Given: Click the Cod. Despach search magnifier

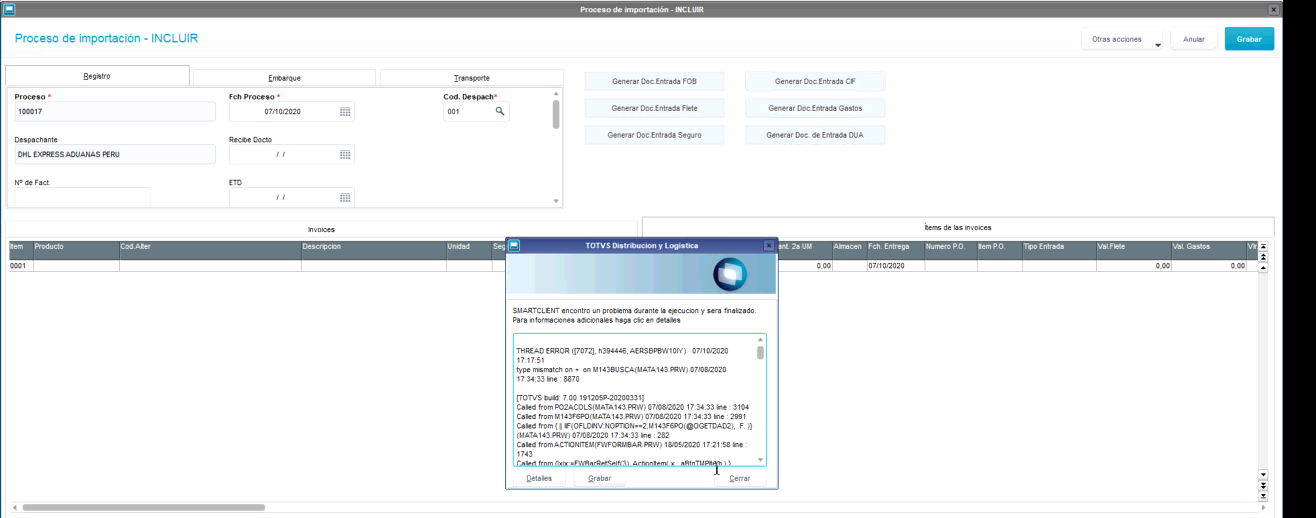Looking at the screenshot, I should [500, 112].
